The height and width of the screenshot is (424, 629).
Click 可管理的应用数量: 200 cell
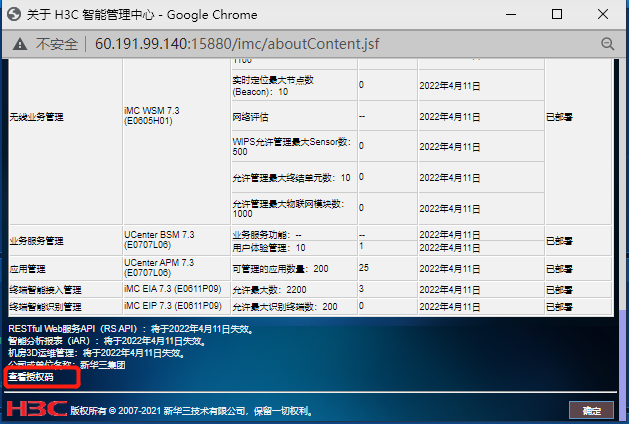click(294, 268)
